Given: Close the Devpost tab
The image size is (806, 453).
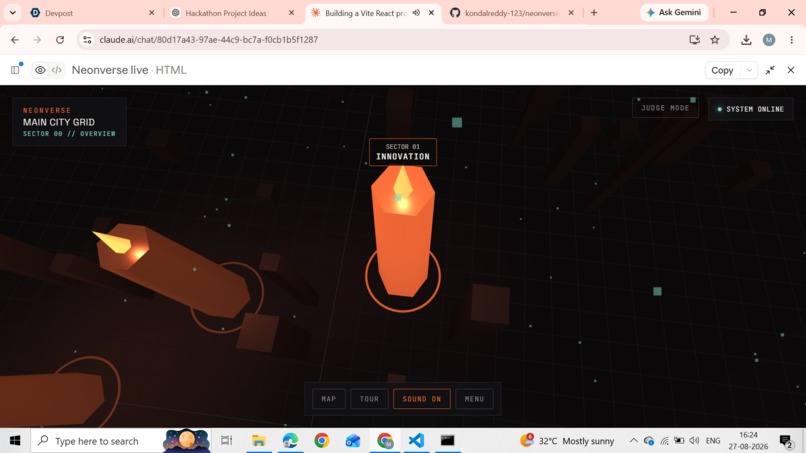Looking at the screenshot, I should click(x=151, y=13).
